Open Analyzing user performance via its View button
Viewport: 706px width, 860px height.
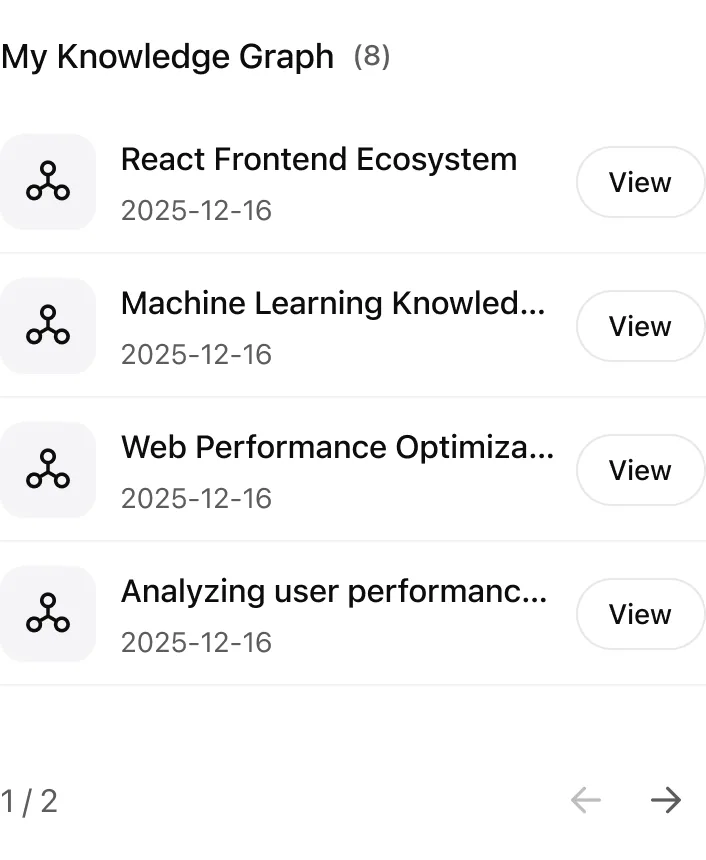click(640, 614)
